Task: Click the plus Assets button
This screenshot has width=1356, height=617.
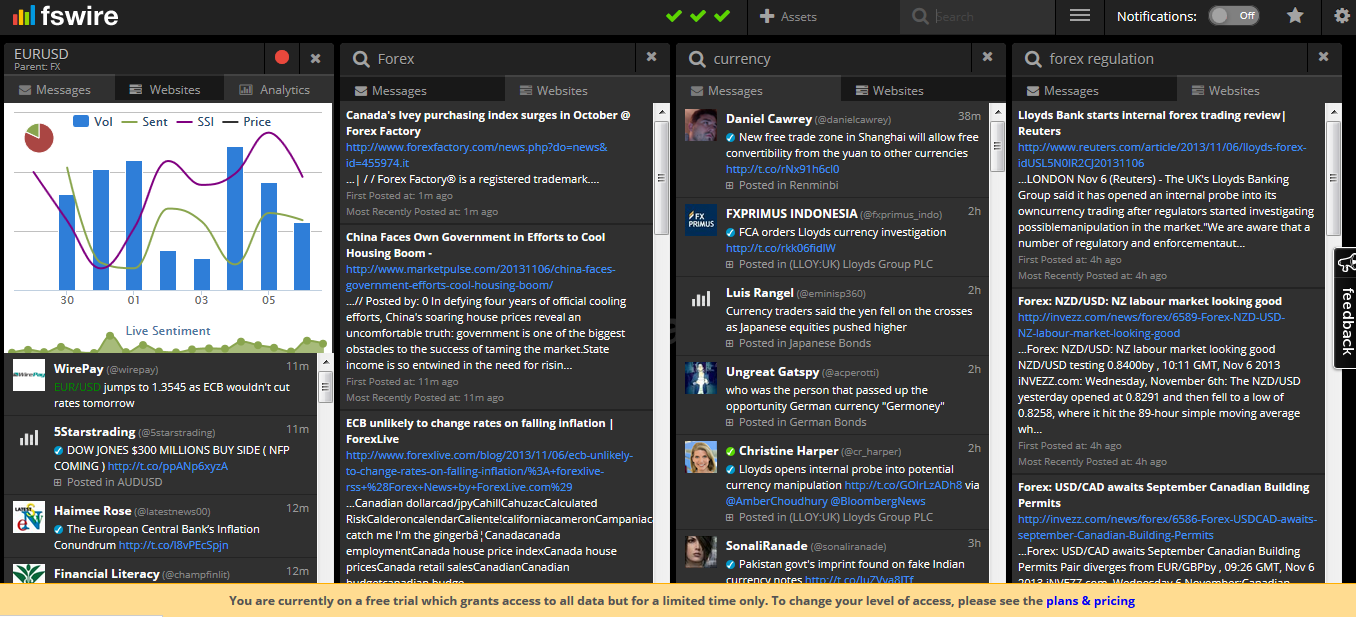Action: click(788, 16)
